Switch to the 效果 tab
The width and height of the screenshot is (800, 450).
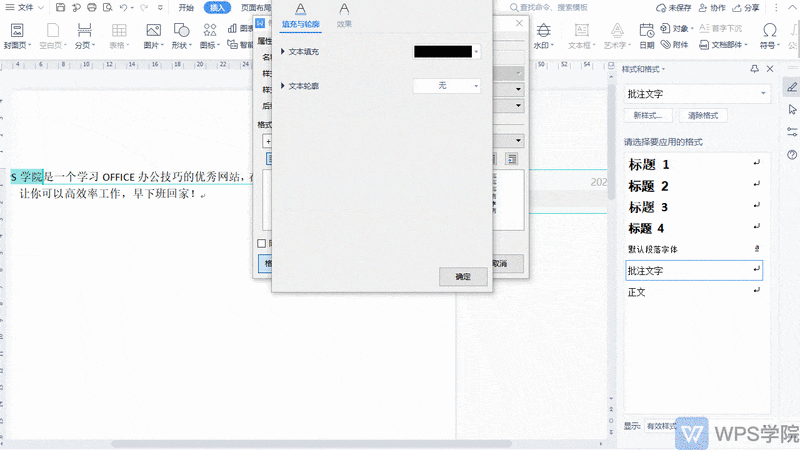344,15
